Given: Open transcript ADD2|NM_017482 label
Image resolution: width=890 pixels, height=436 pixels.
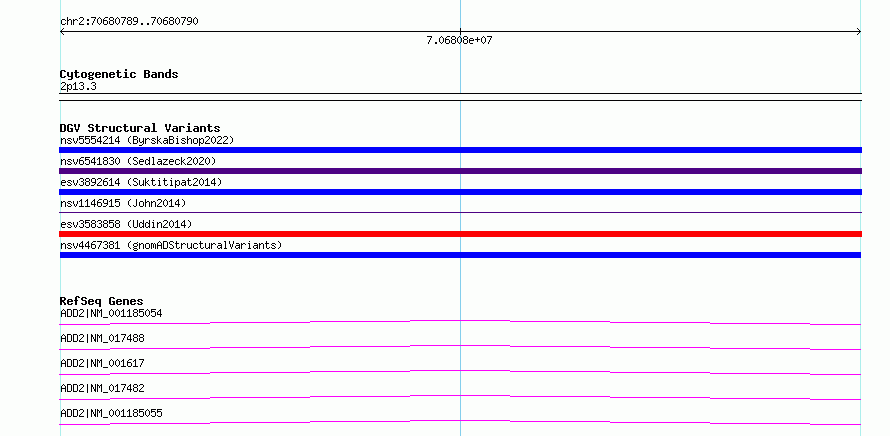Looking at the screenshot, I should pyautogui.click(x=102, y=388).
